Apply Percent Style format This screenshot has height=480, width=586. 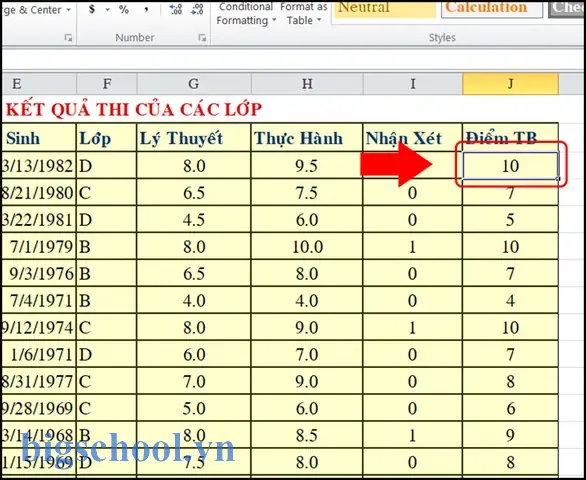click(124, 10)
